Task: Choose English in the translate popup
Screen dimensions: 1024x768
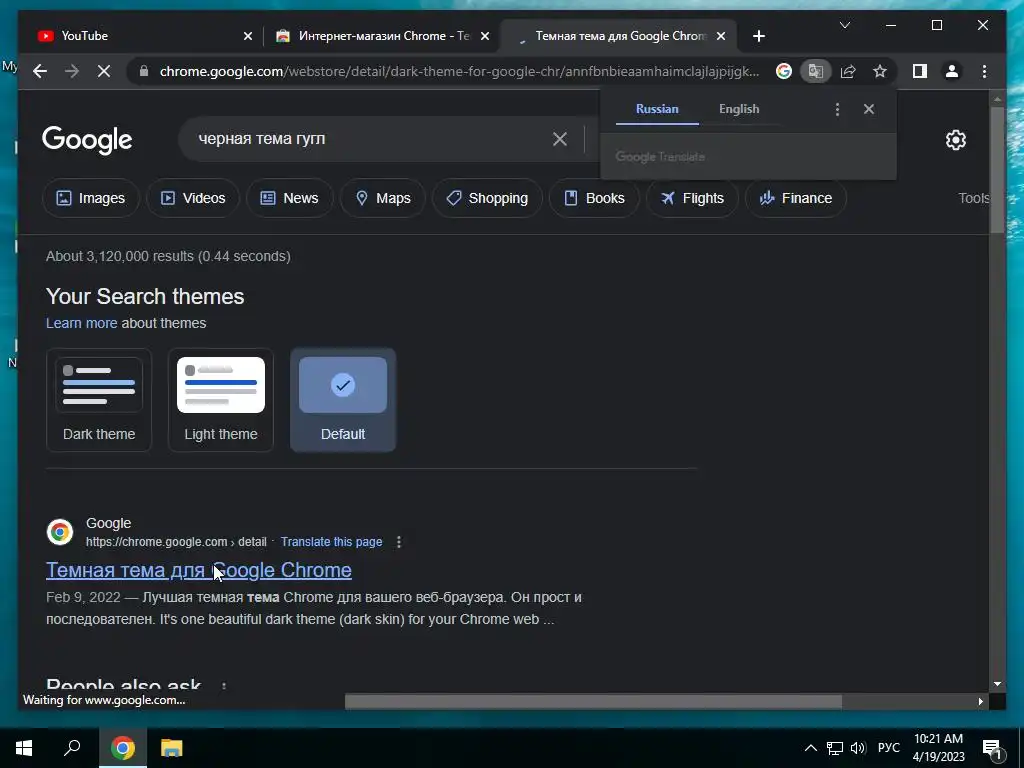Action: point(739,109)
